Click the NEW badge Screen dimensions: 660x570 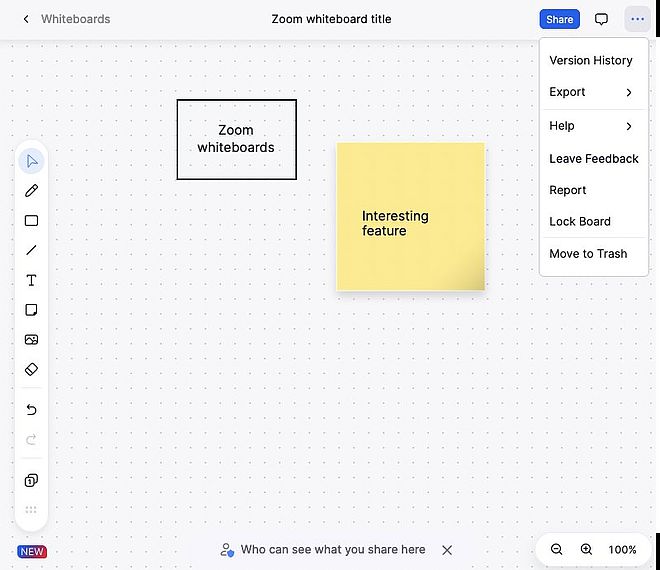pyautogui.click(x=32, y=551)
